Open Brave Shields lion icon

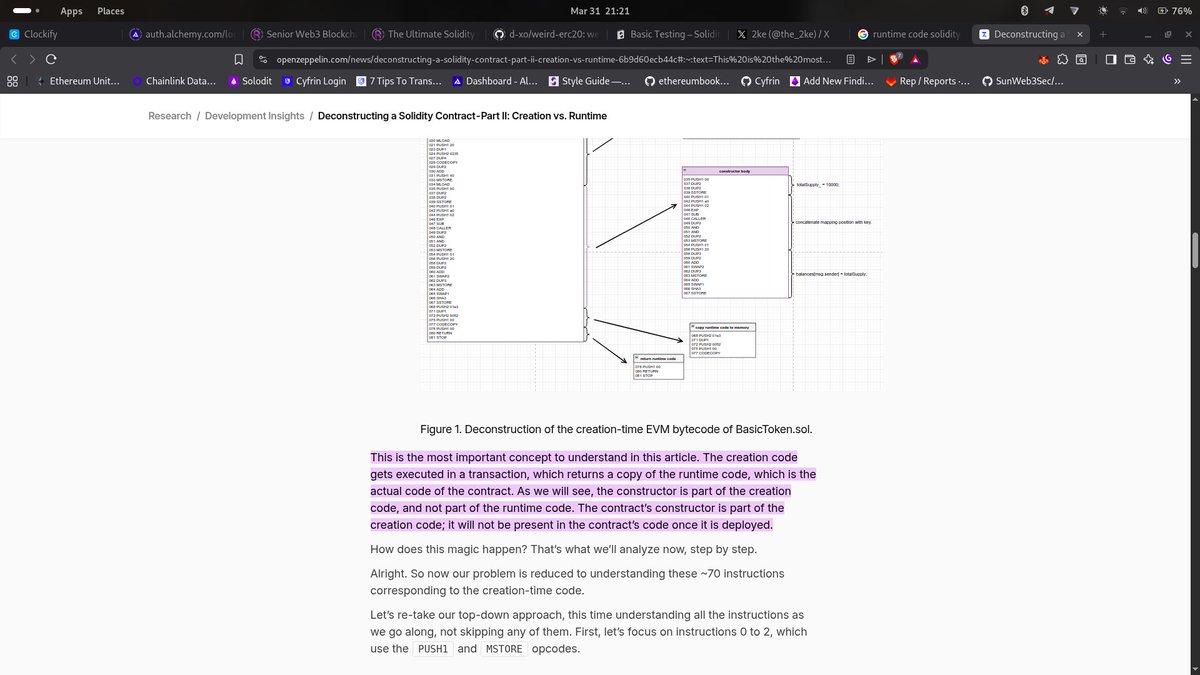(x=893, y=58)
